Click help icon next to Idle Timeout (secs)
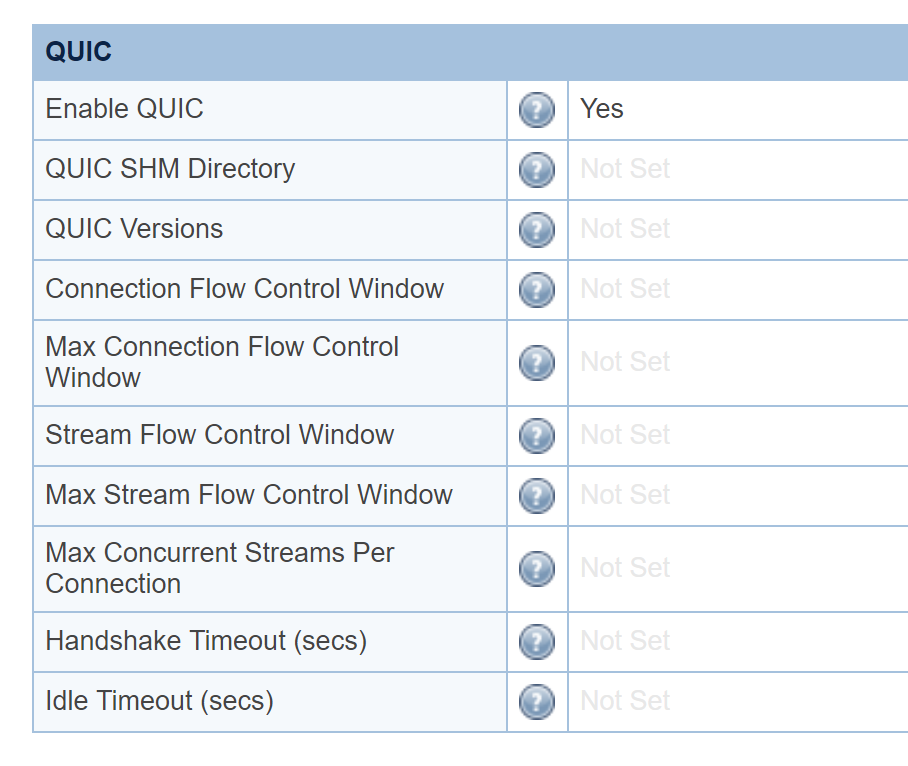Screen dimensions: 908x766 tap(537, 701)
